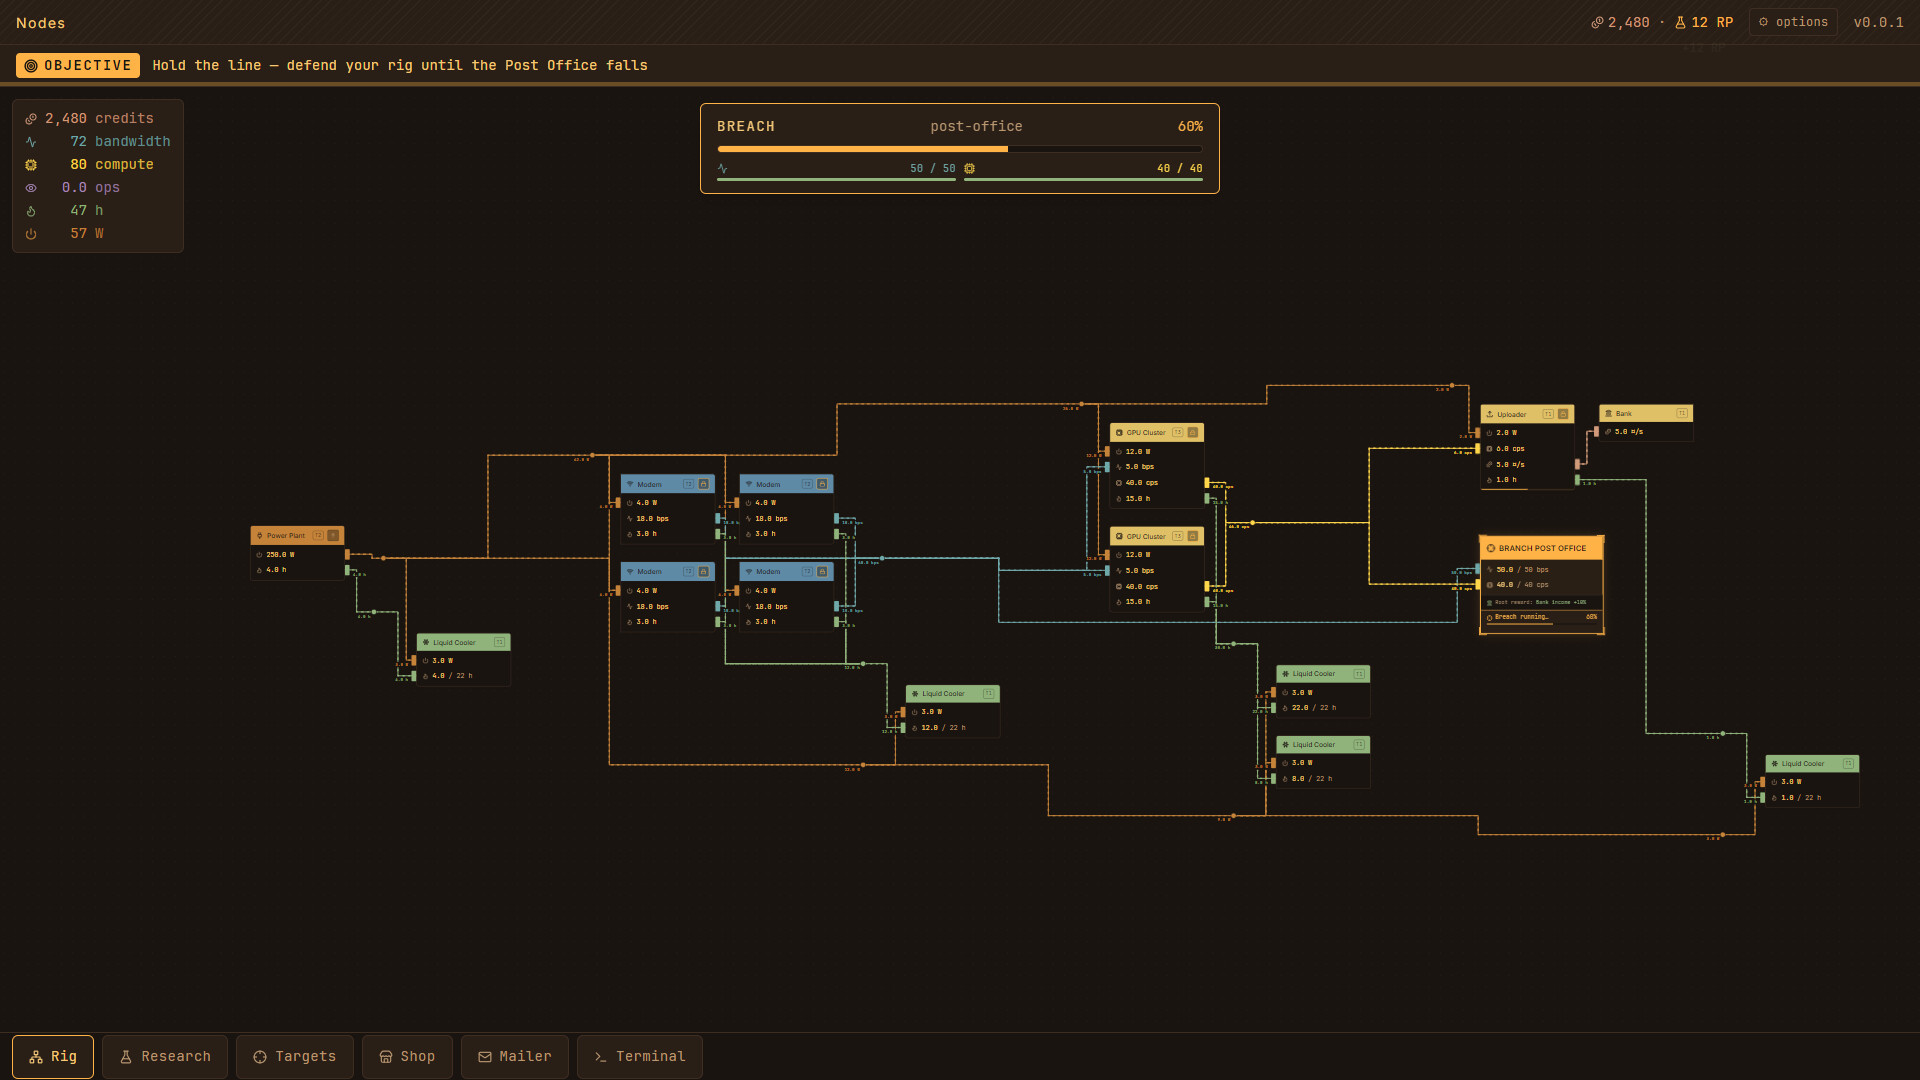Click the Bank node's credits input port
The height and width of the screenshot is (1080, 1920).
(1596, 432)
